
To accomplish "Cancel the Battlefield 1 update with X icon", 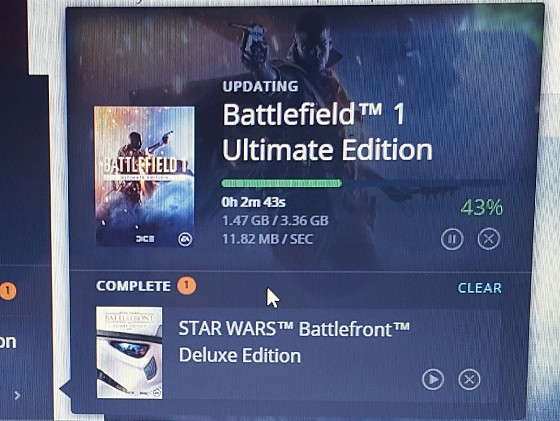I will tap(489, 239).
